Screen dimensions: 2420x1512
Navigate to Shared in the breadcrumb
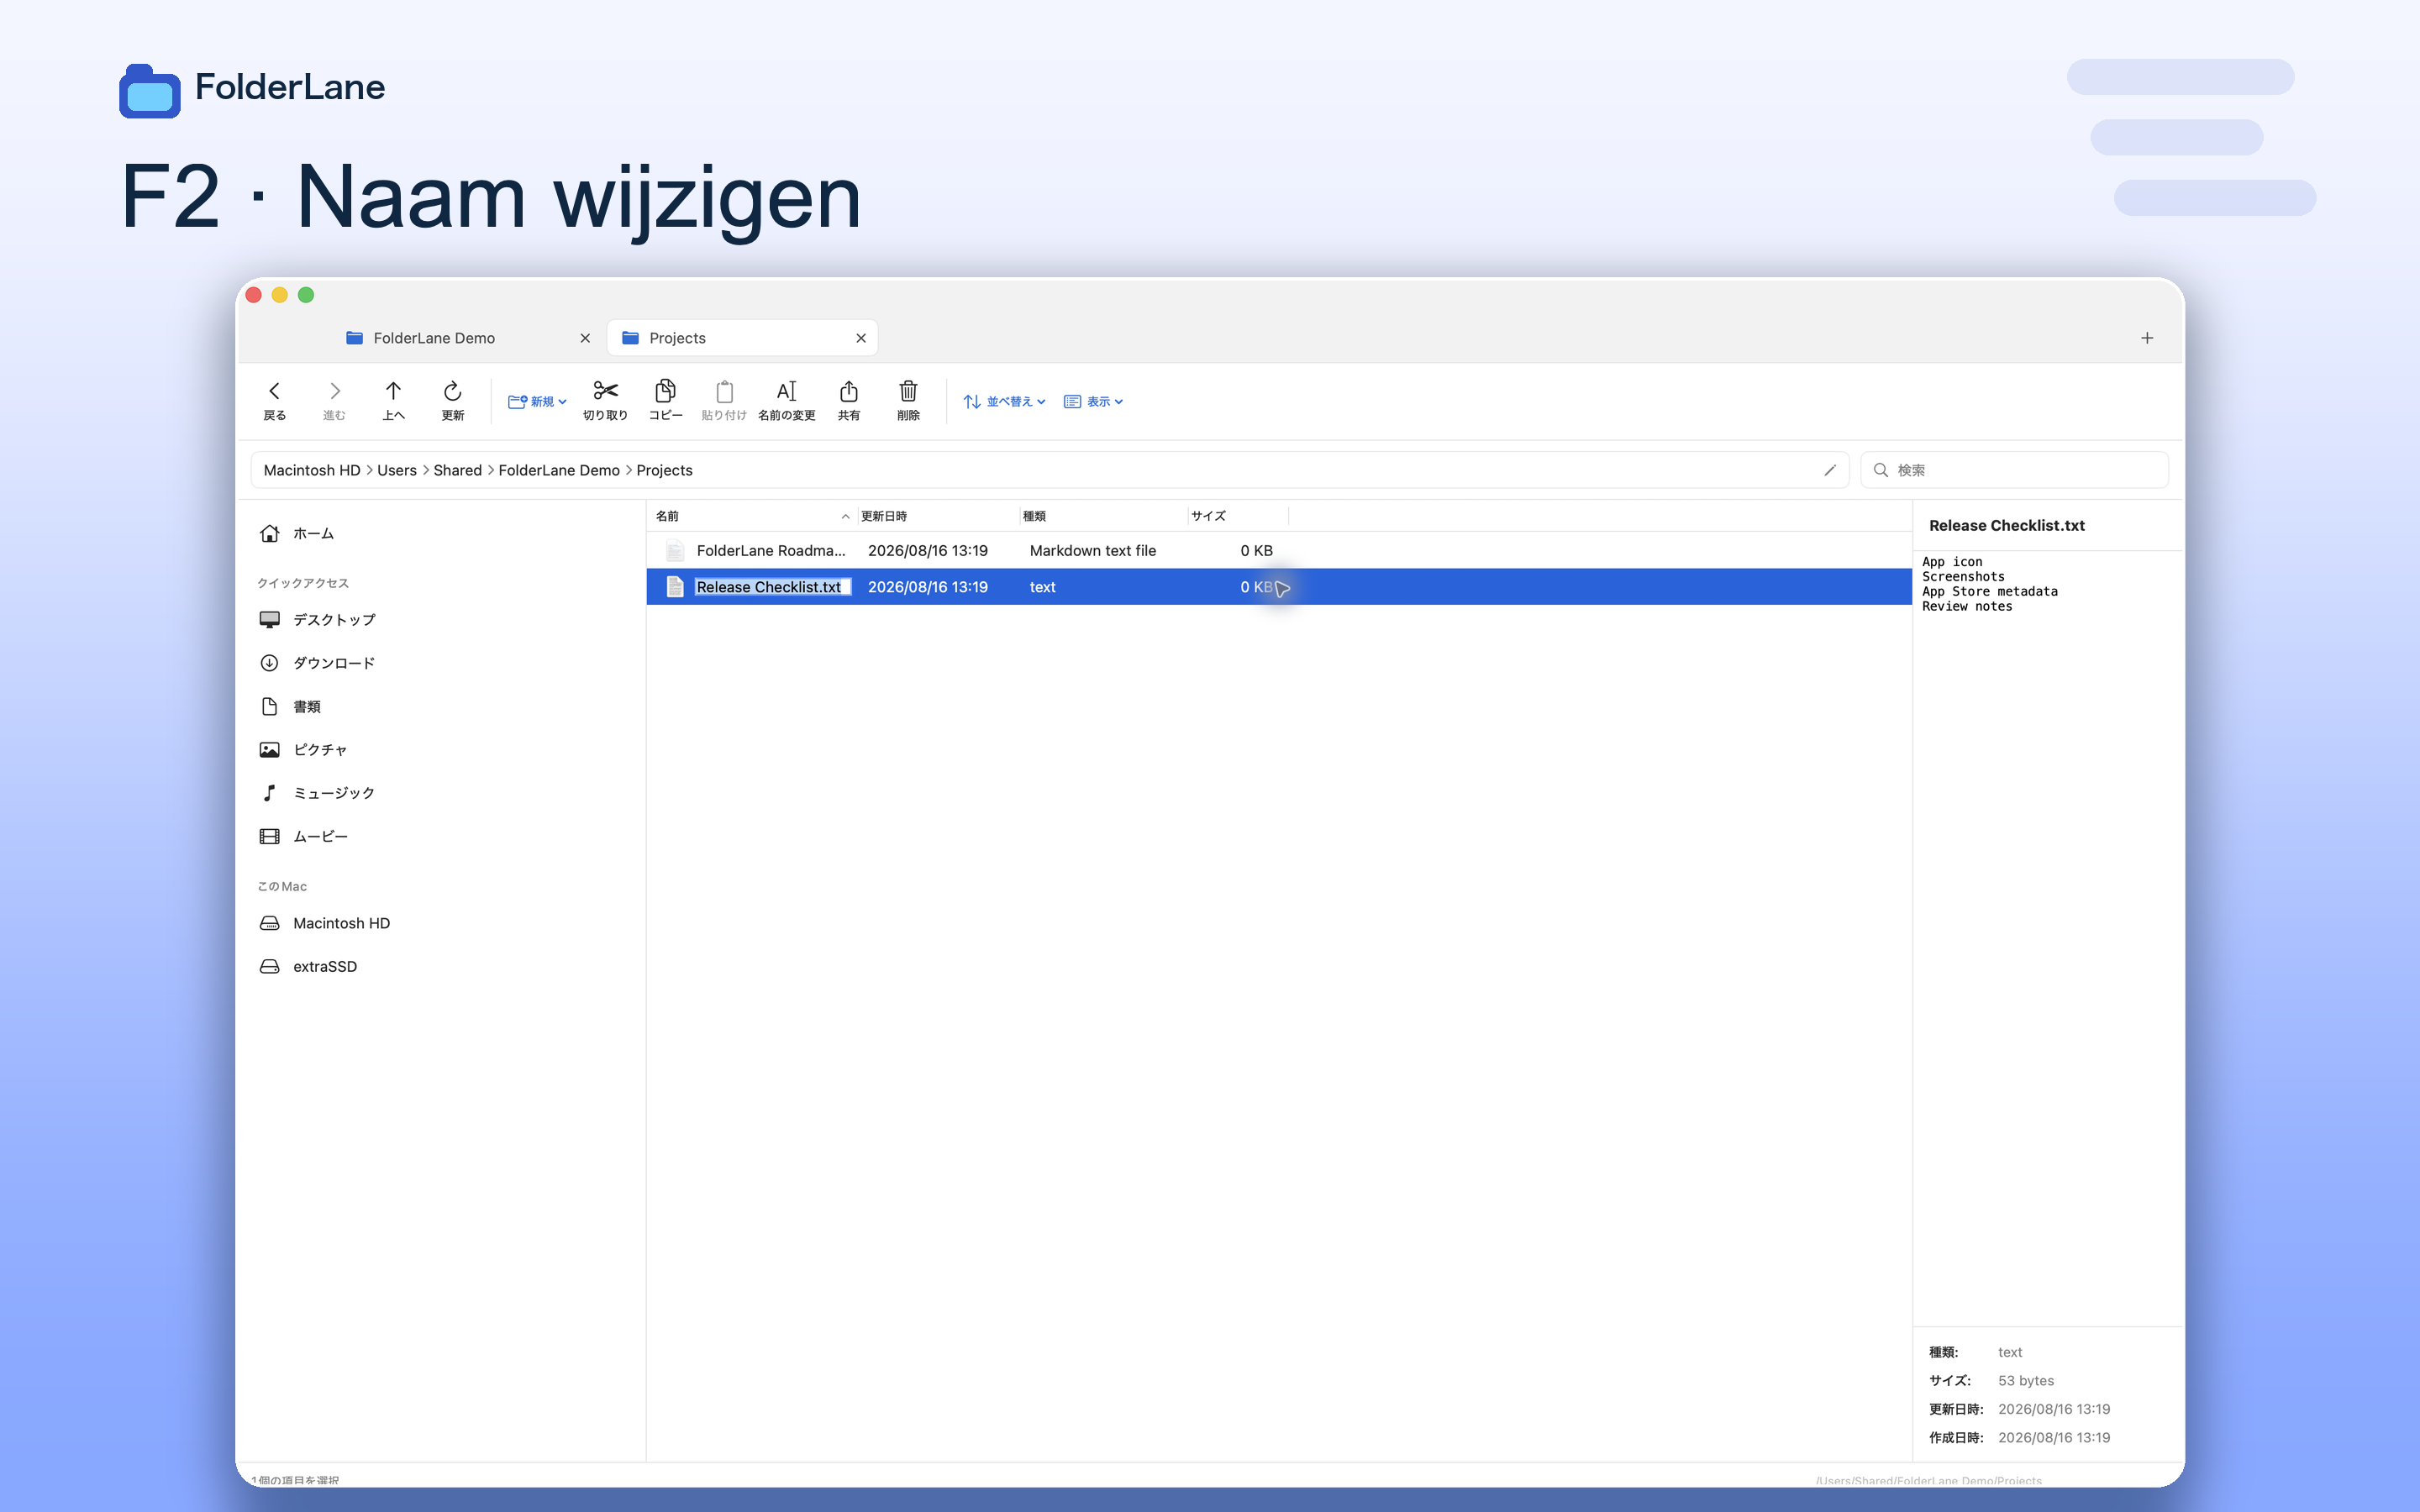[458, 470]
